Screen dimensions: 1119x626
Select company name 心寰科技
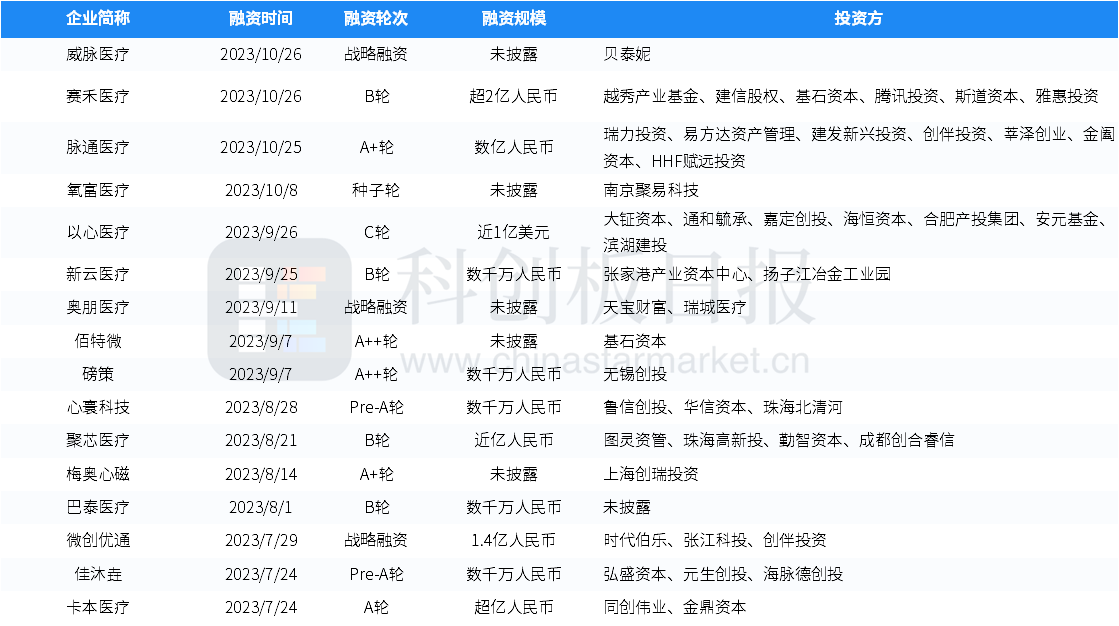coord(98,408)
